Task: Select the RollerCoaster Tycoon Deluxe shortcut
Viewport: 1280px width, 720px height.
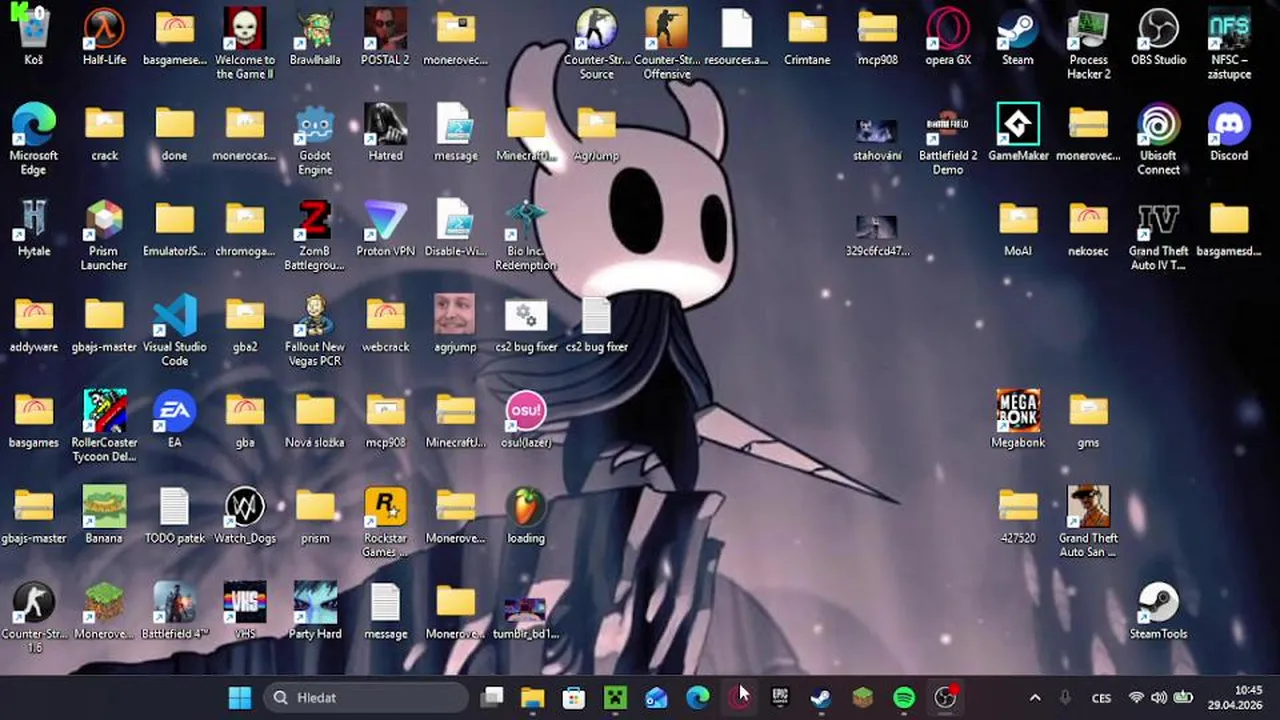Action: tap(104, 426)
